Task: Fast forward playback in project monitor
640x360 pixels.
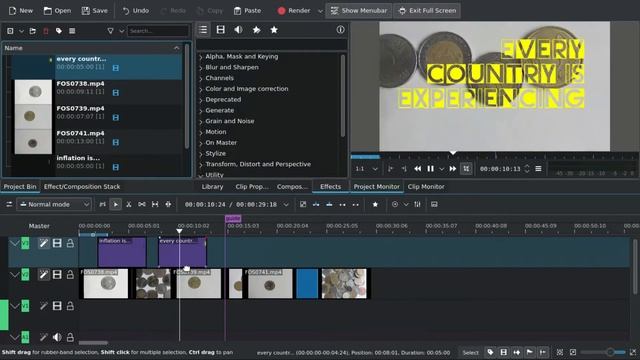Action: [453, 169]
